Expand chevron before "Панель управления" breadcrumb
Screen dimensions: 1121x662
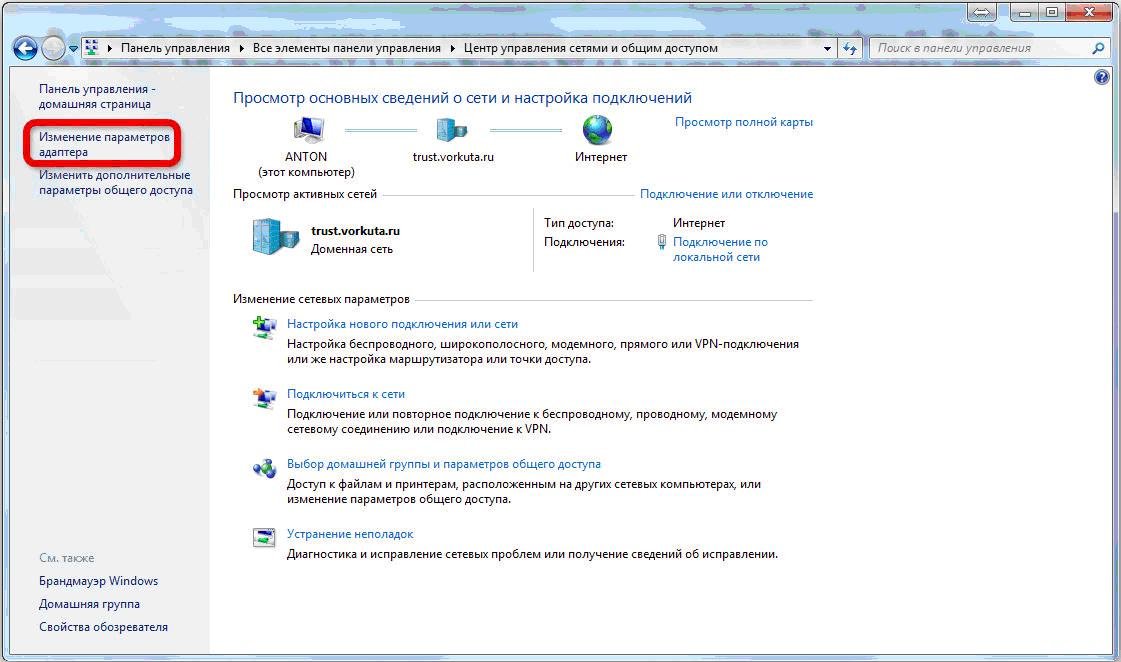click(x=110, y=48)
